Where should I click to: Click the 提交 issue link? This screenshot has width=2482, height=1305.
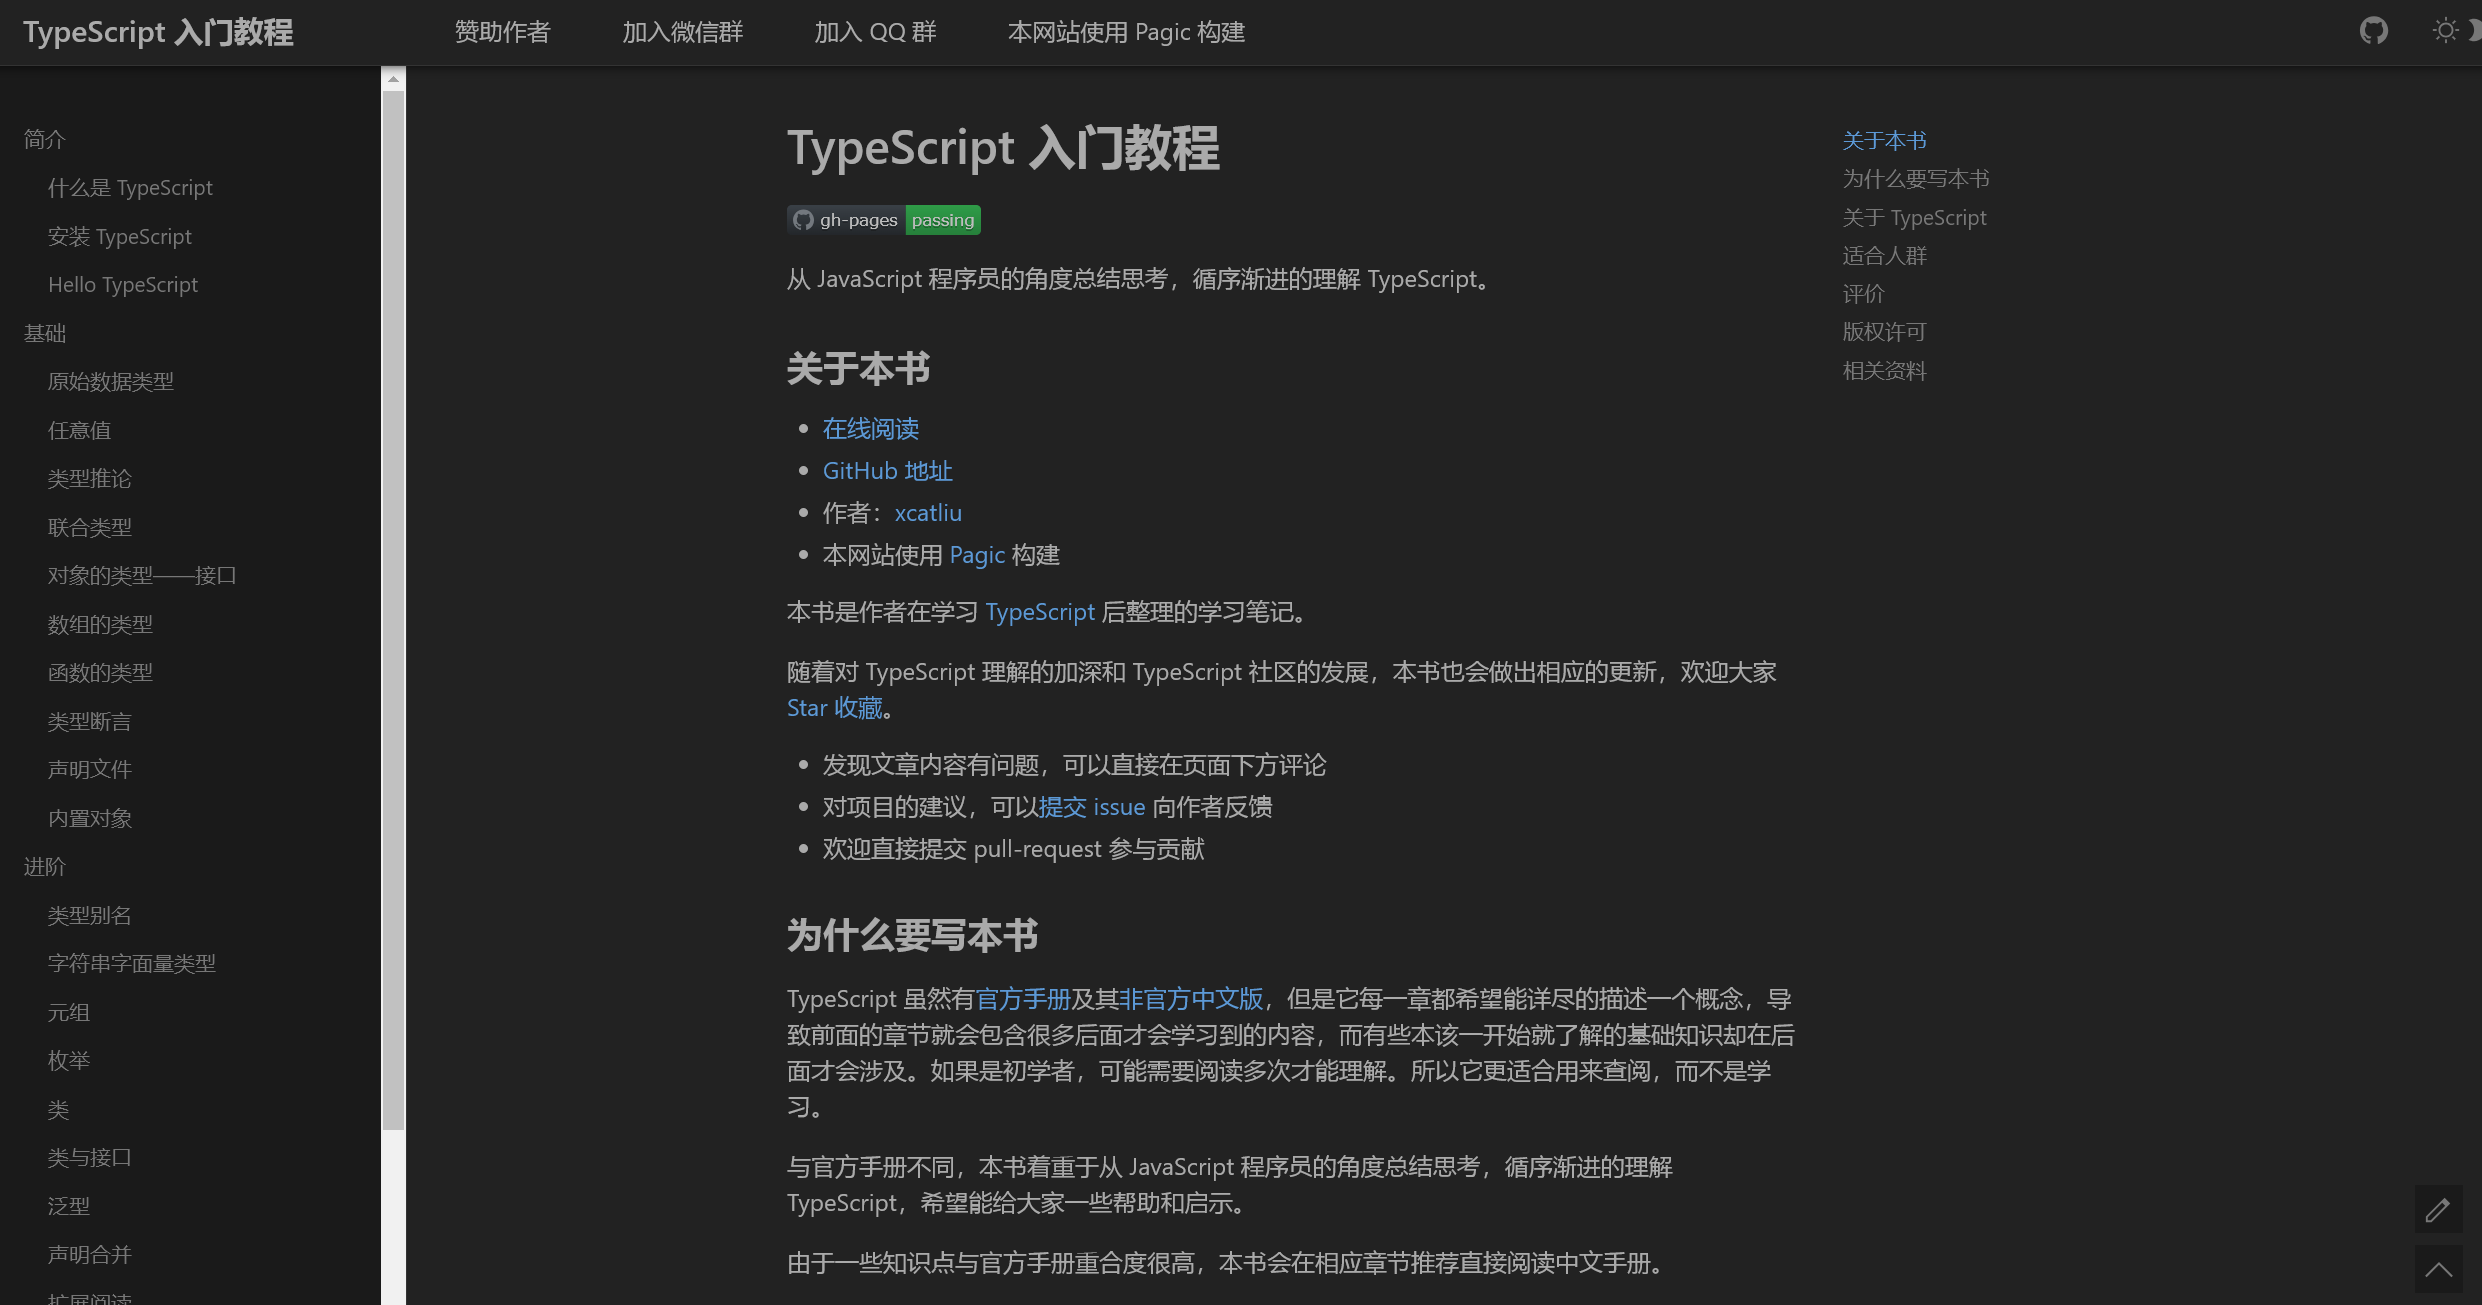click(x=1092, y=807)
